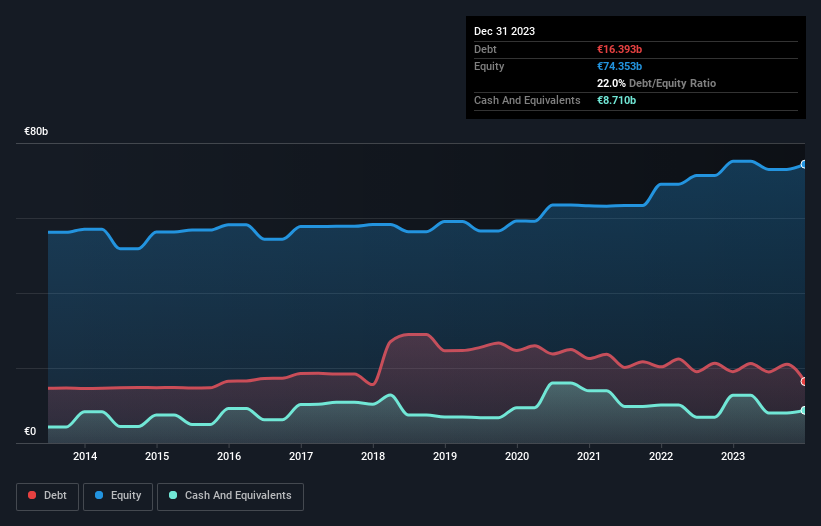The height and width of the screenshot is (526, 821).
Task: Click the €80b y-axis label
Action: tap(36, 131)
